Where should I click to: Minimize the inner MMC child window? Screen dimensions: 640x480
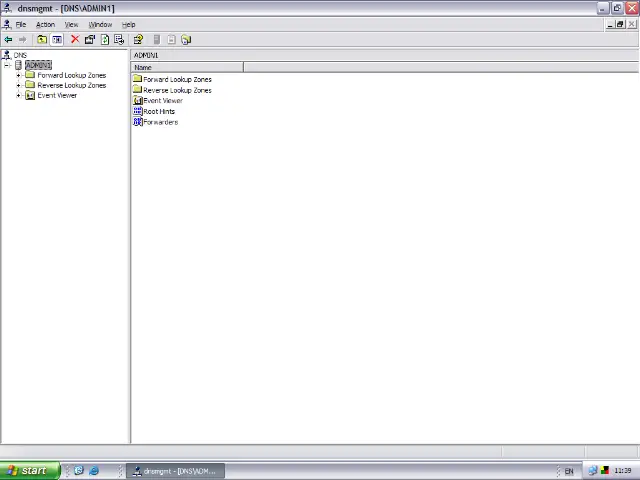point(610,24)
